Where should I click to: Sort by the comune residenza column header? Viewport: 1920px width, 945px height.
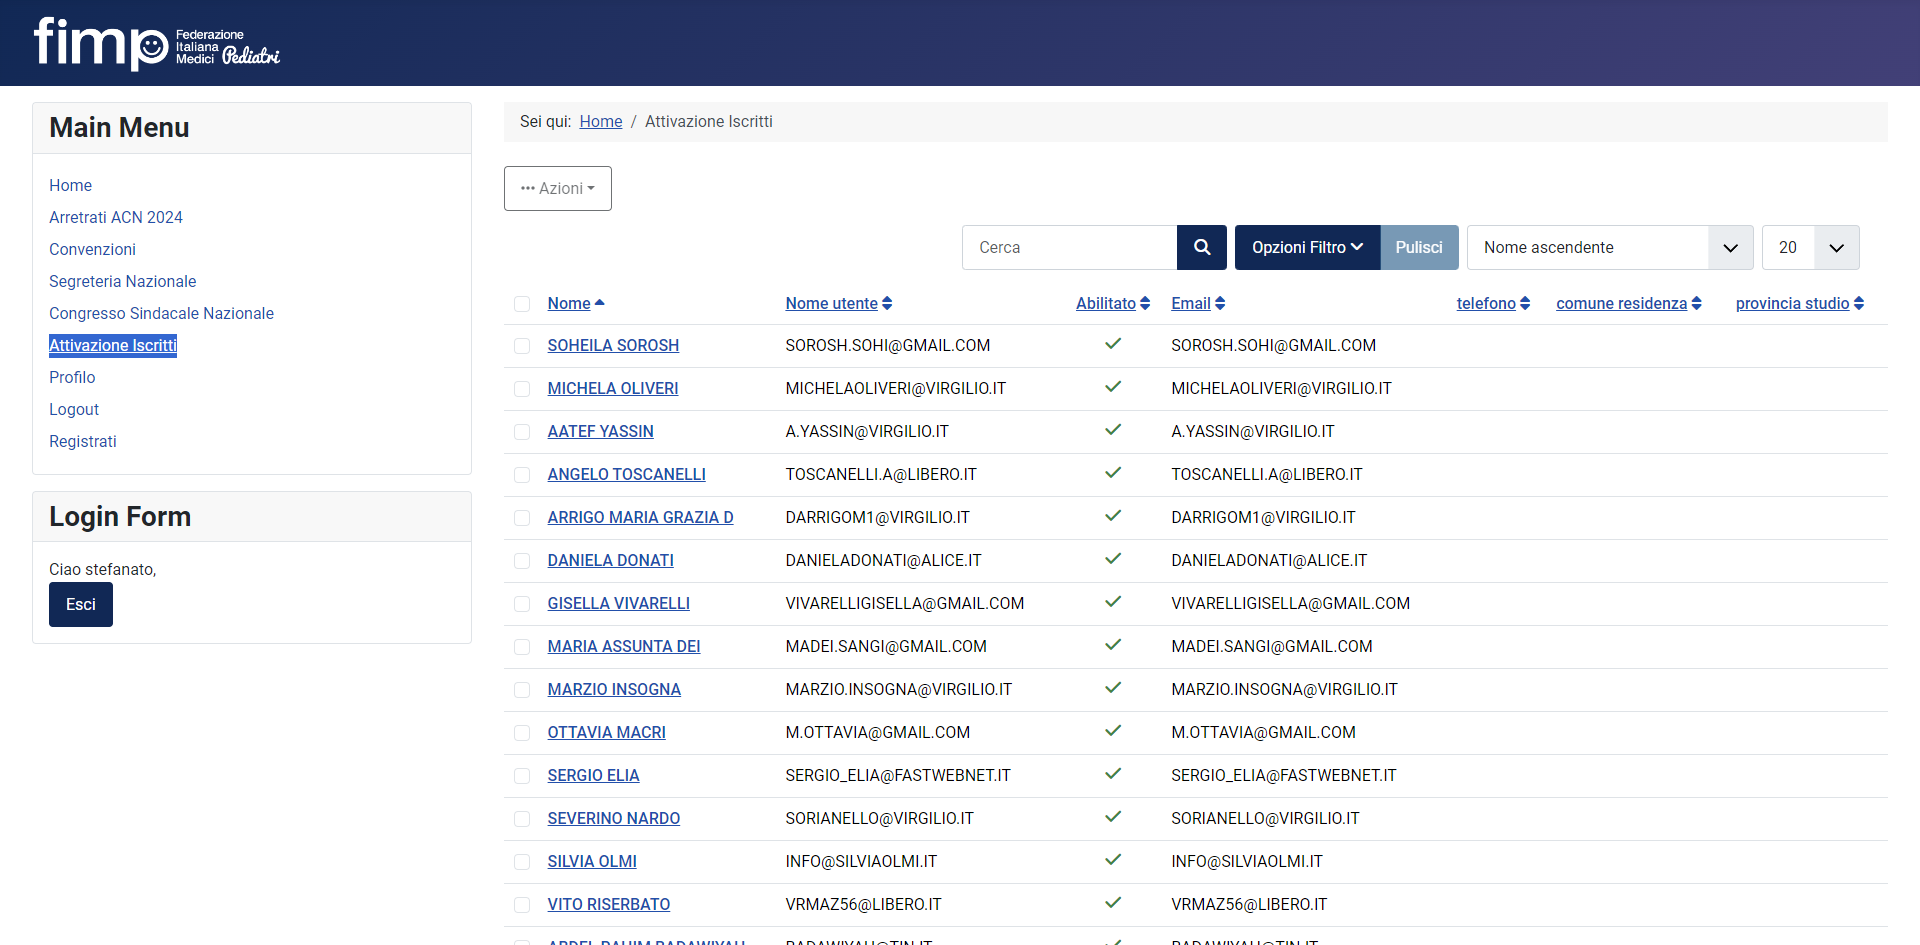[x=1622, y=303]
